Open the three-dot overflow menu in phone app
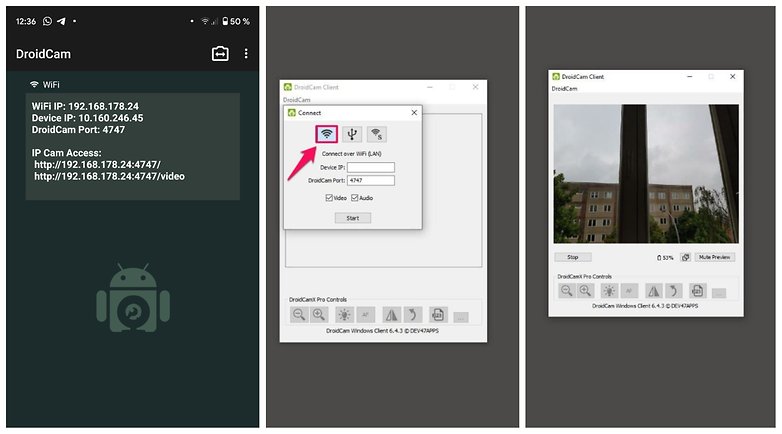The image size is (782, 434). [246, 54]
